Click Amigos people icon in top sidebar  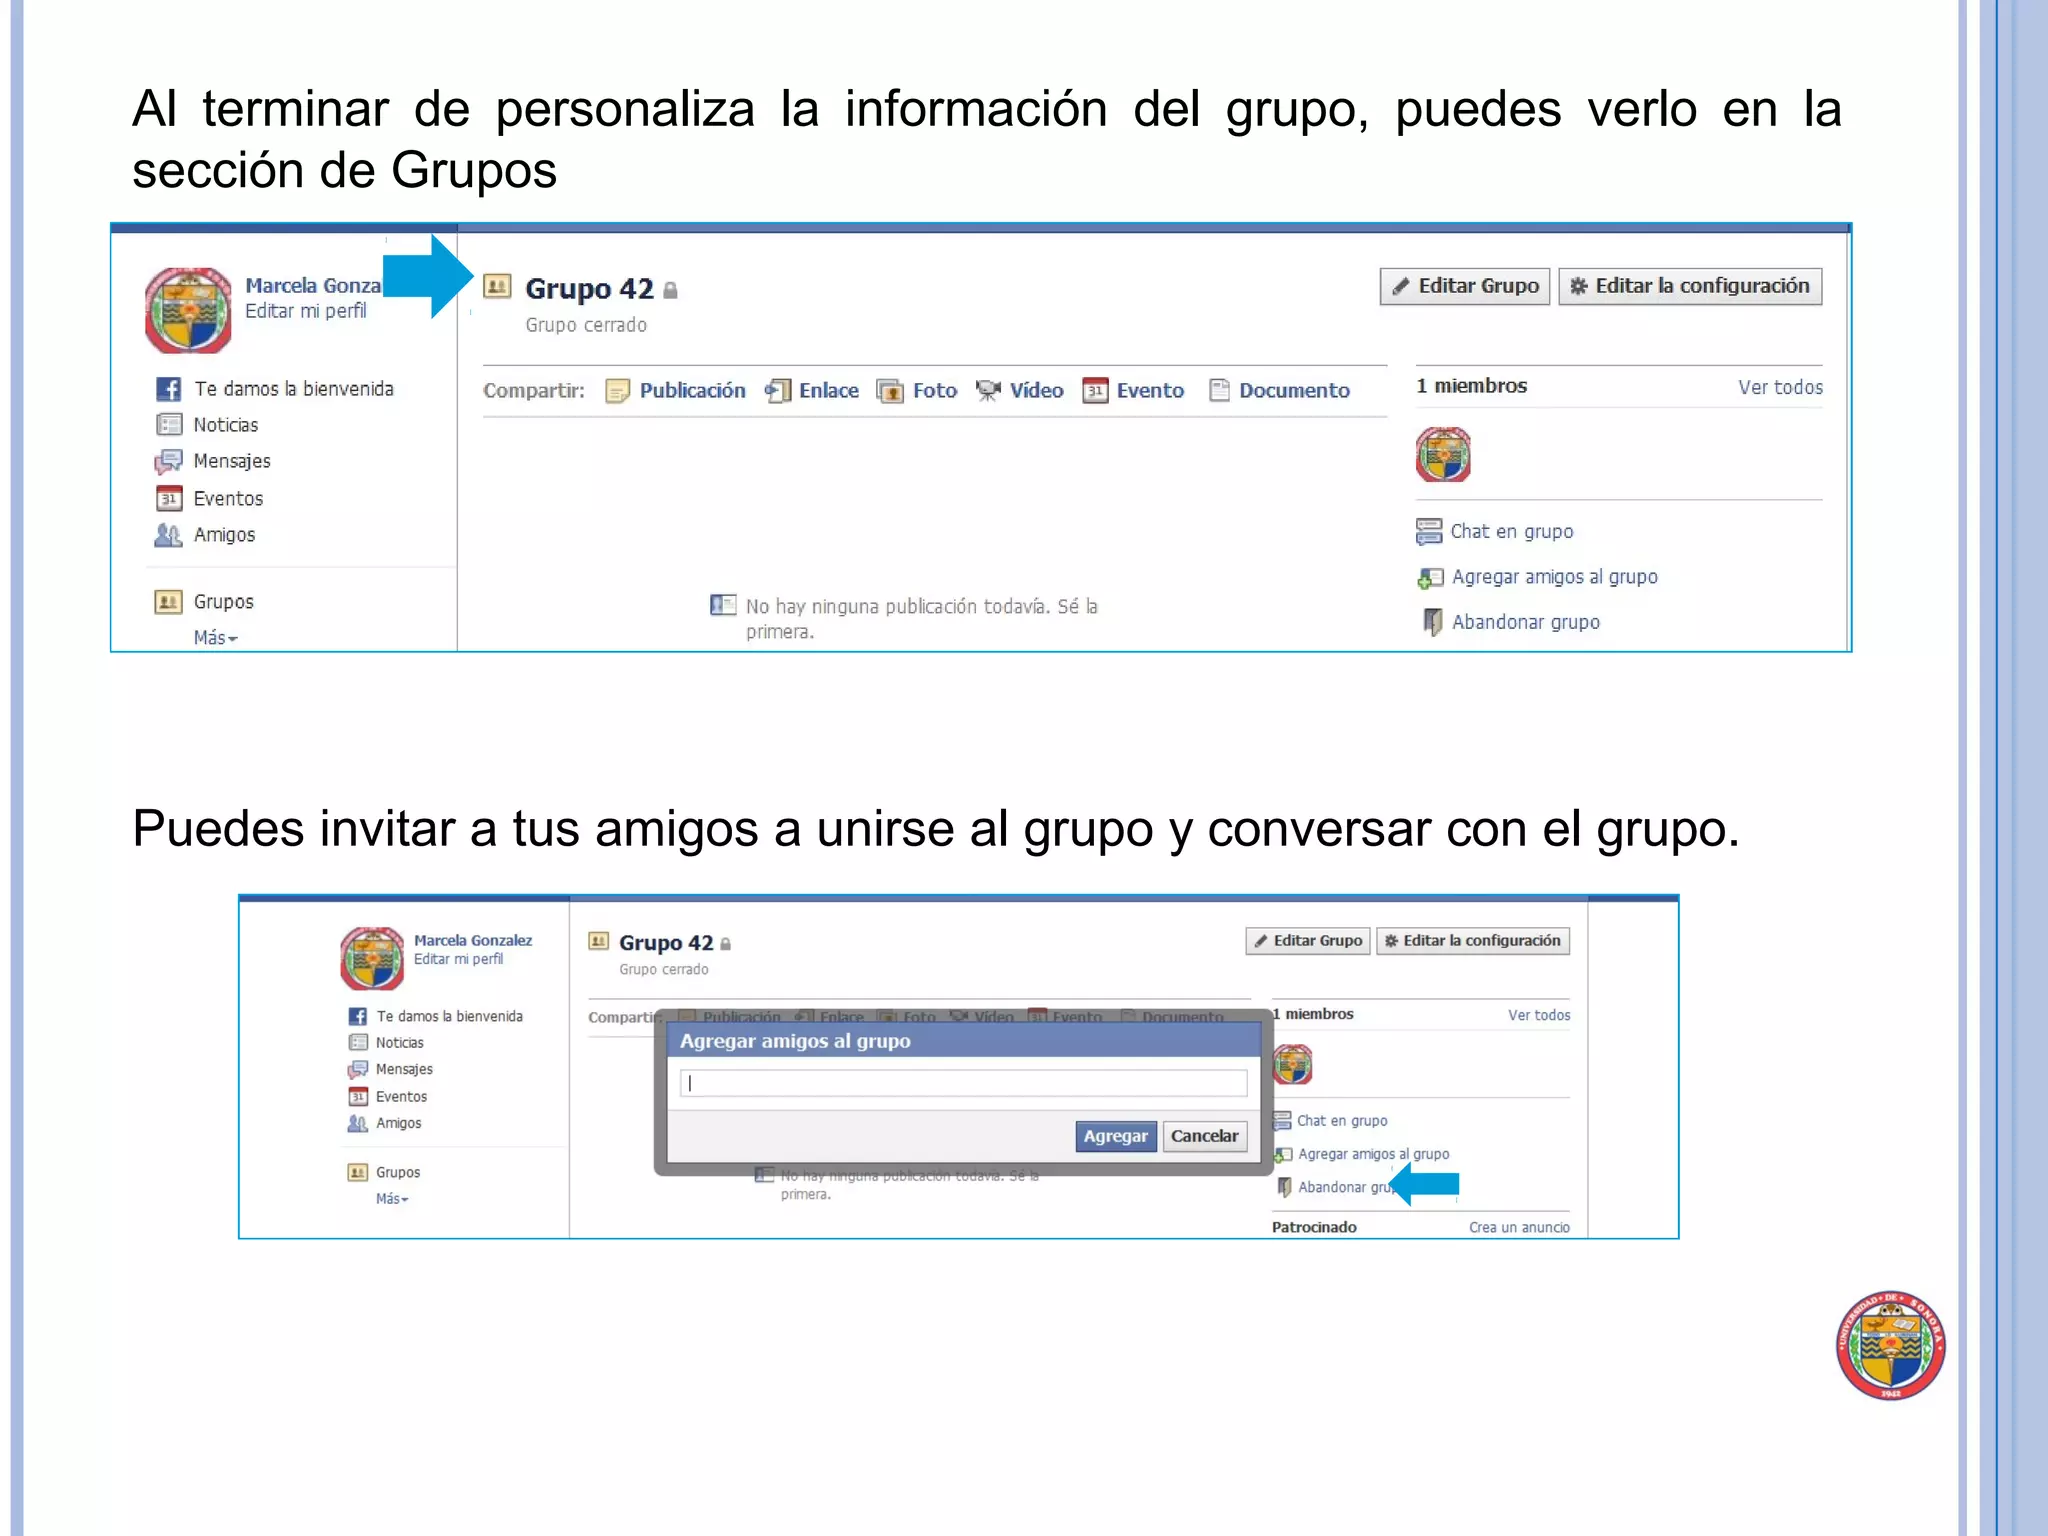pos(168,535)
